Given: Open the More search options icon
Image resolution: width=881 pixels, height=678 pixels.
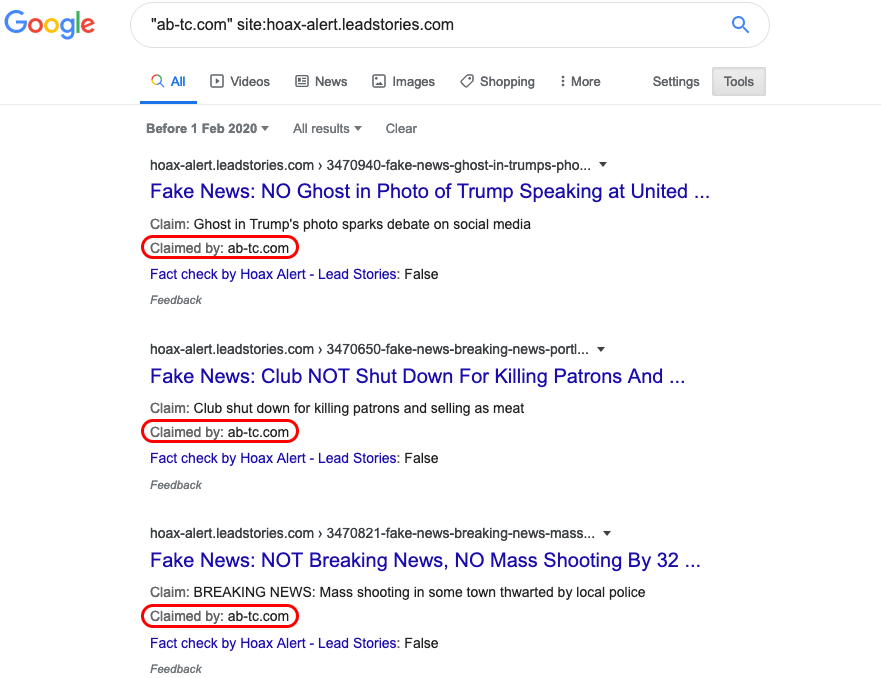Looking at the screenshot, I should 563,81.
